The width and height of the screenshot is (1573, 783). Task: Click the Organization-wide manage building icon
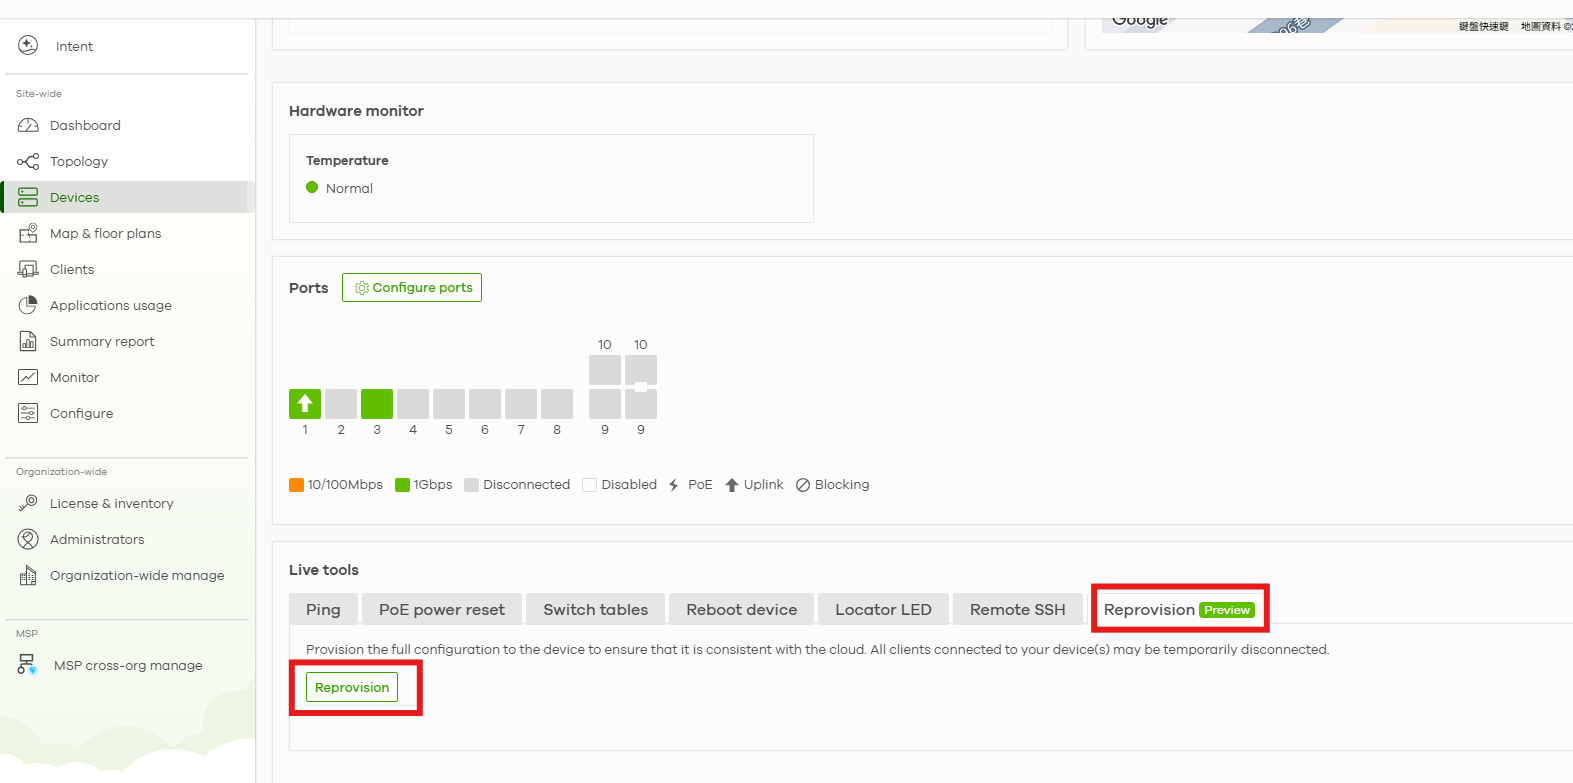click(x=28, y=575)
